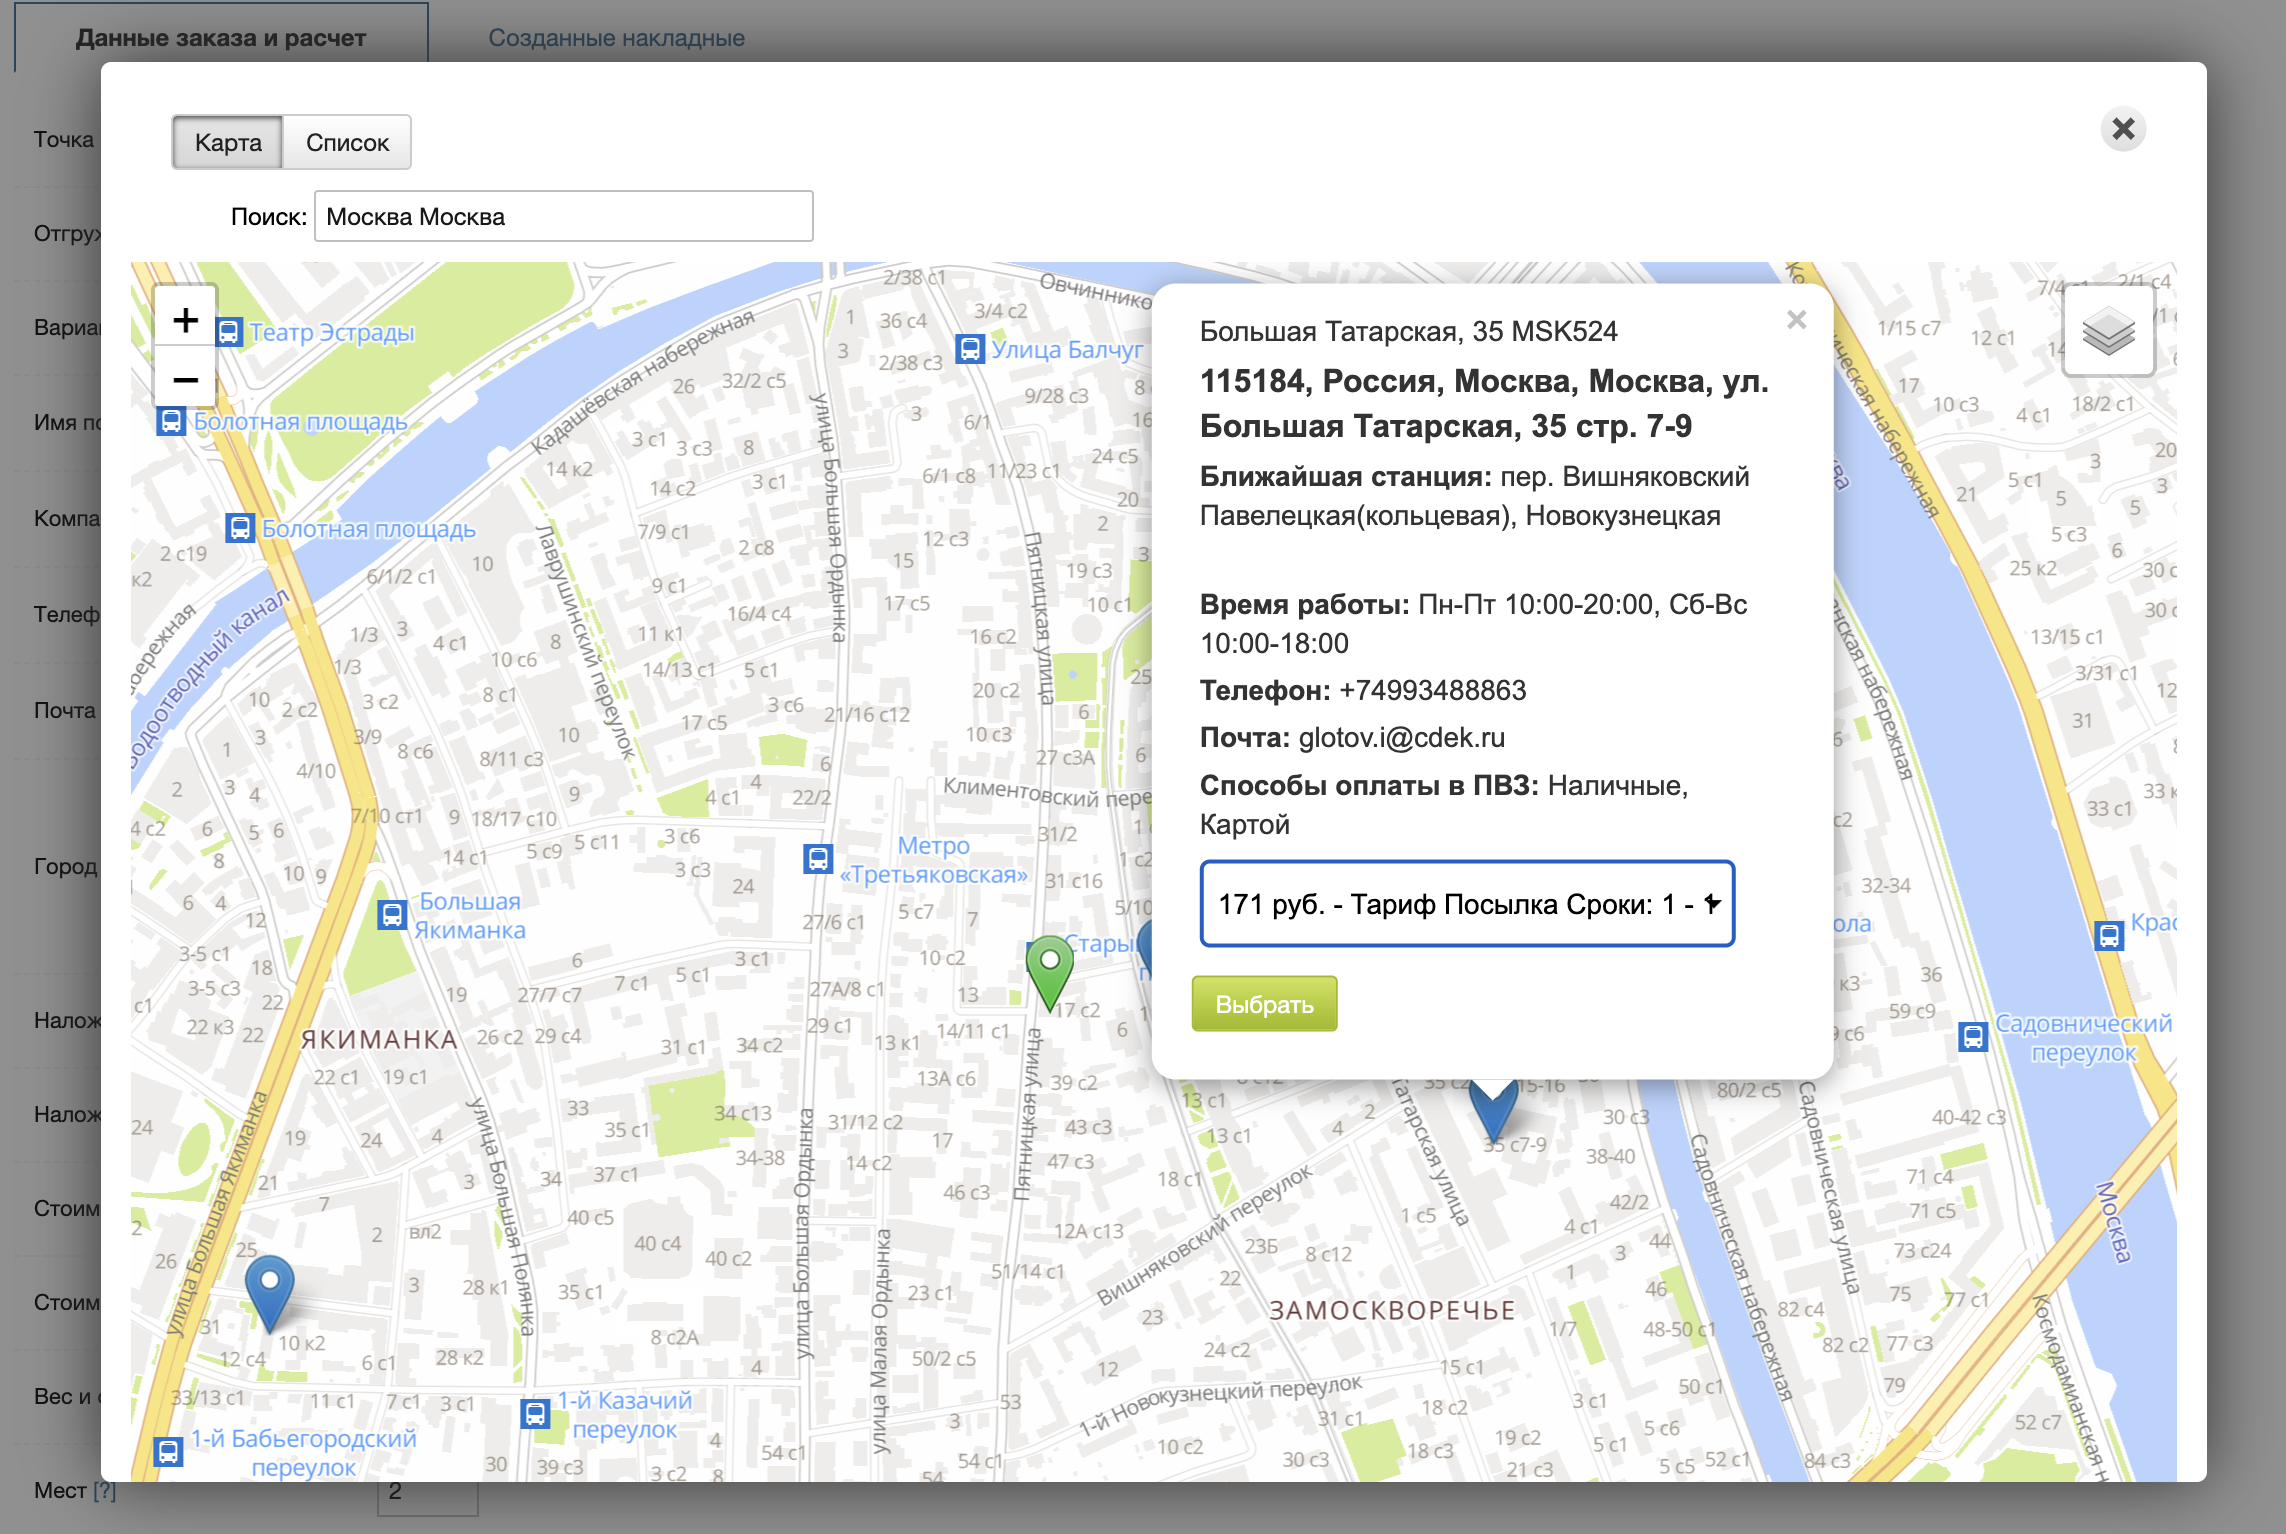Close the pickup point info popup
This screenshot has height=1534, width=2286.
[x=1796, y=320]
